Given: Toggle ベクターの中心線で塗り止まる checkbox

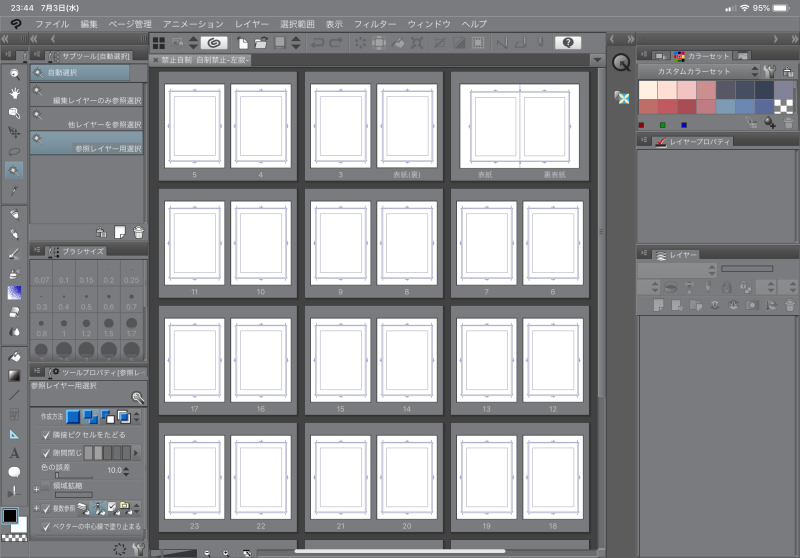Looking at the screenshot, I should coord(46,527).
